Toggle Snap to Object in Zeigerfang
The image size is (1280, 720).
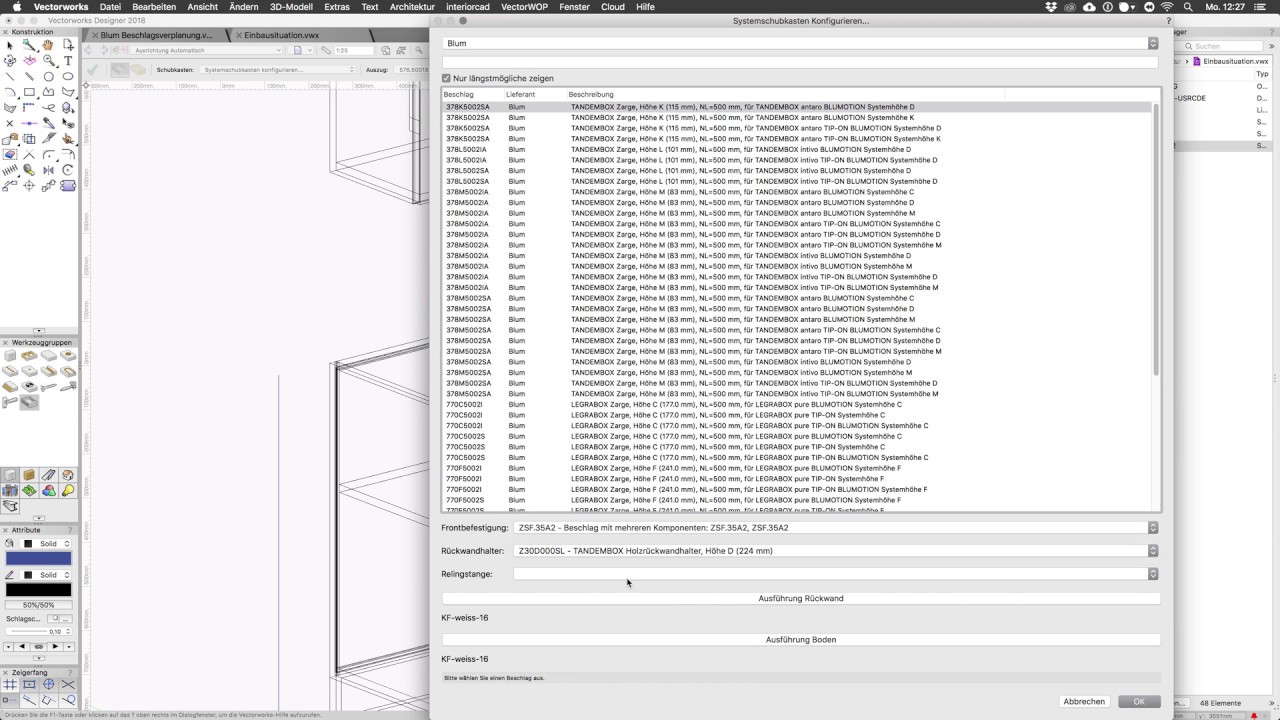coord(29,685)
